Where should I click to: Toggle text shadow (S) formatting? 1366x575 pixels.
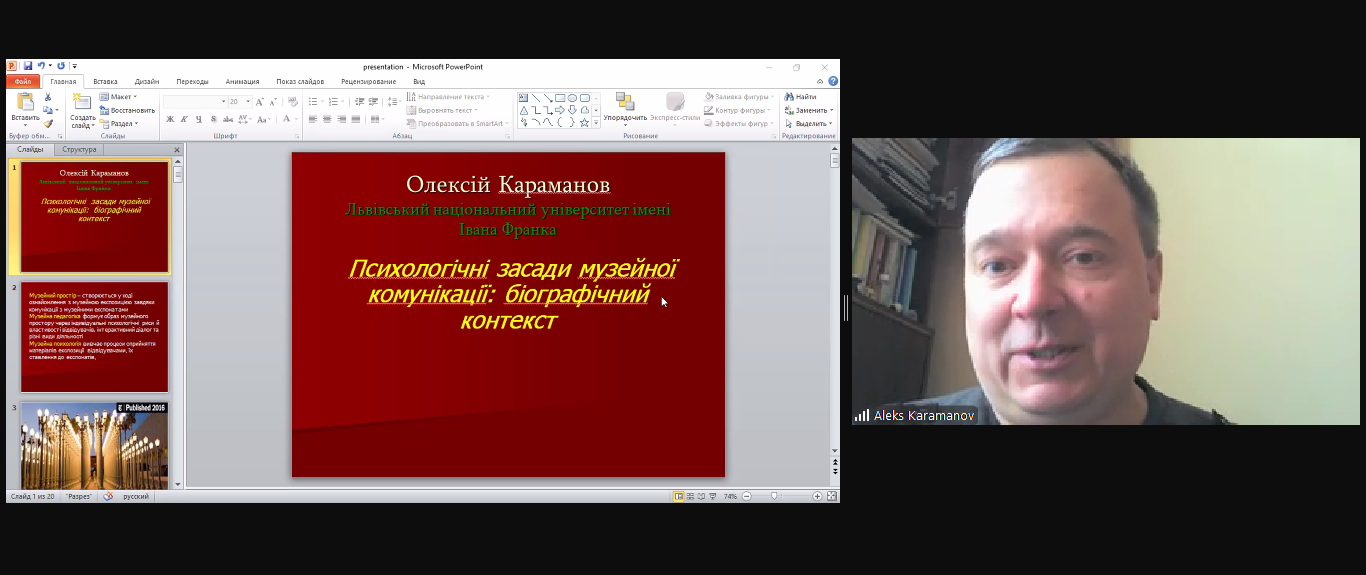[x=213, y=119]
